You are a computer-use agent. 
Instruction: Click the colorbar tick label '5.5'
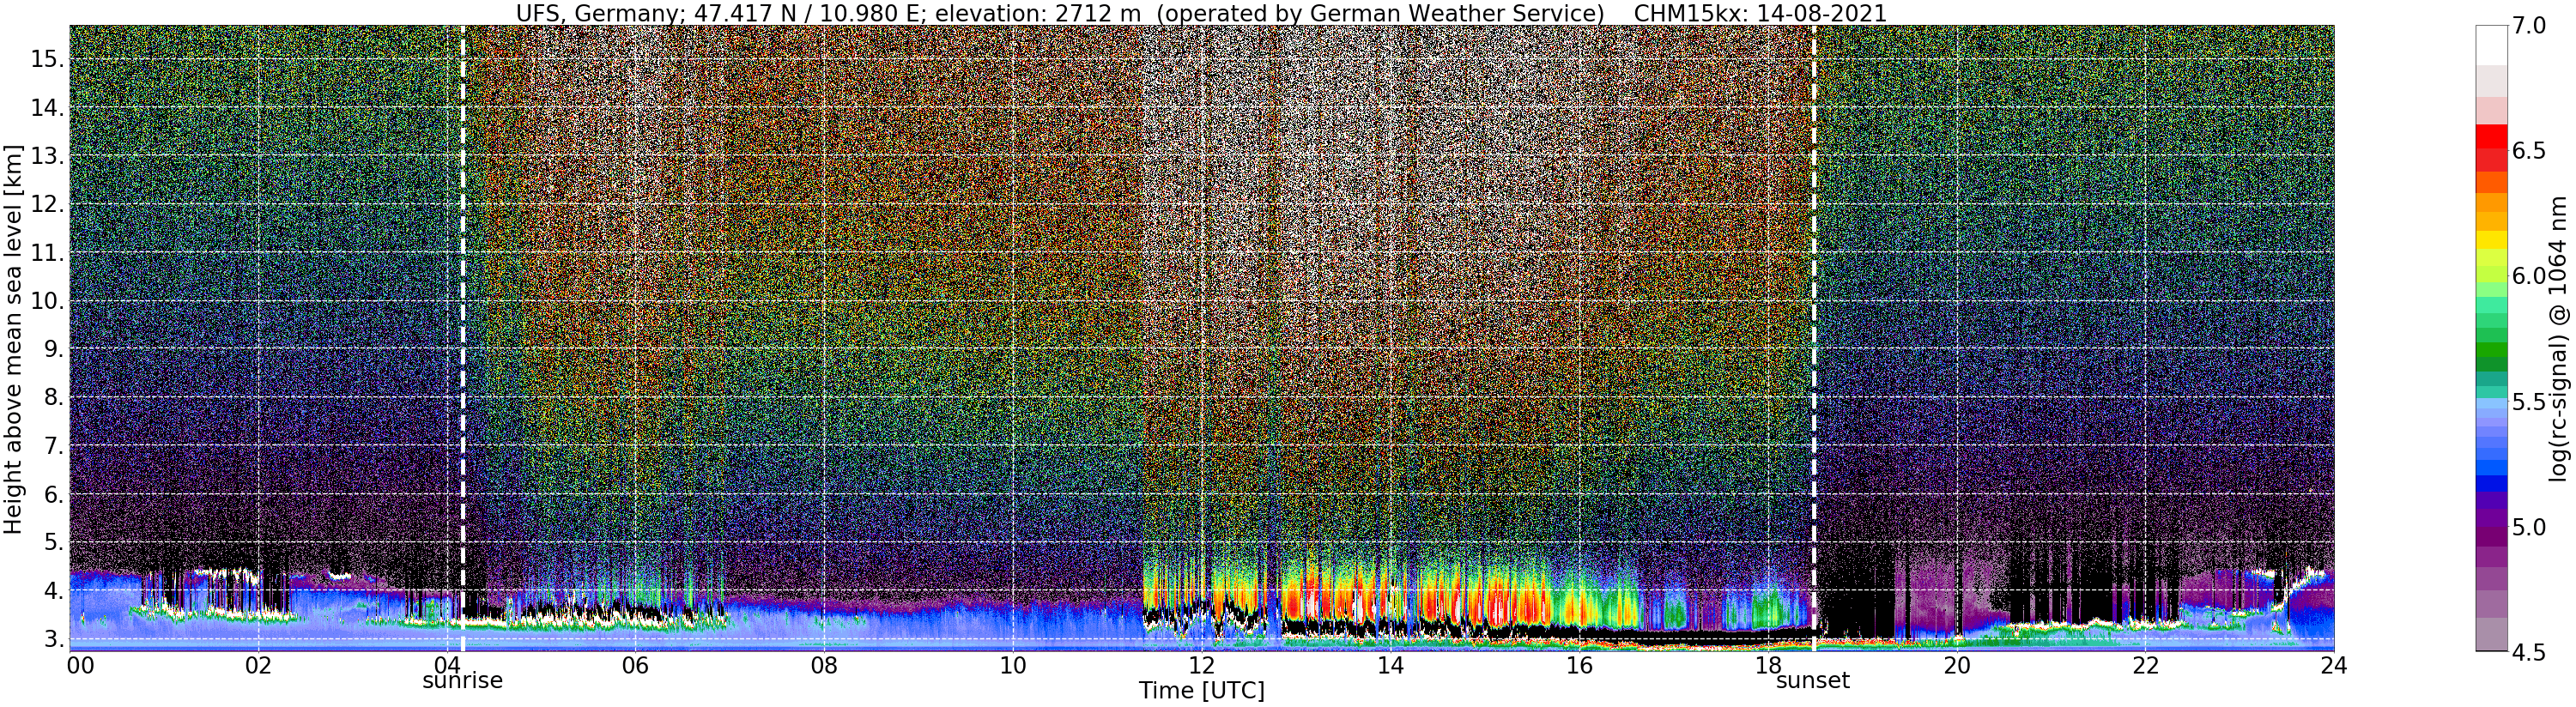click(2528, 402)
